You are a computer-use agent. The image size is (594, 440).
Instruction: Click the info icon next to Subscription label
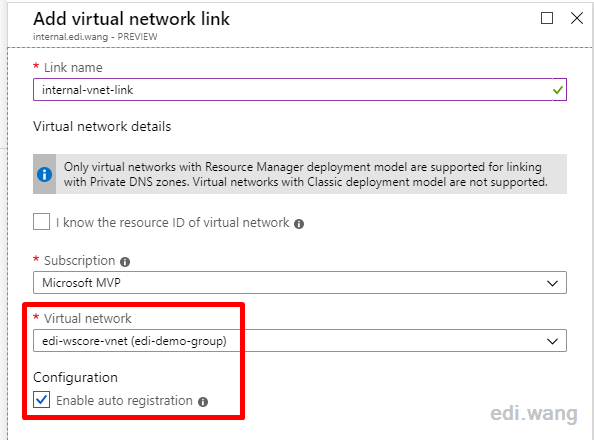coord(125,262)
